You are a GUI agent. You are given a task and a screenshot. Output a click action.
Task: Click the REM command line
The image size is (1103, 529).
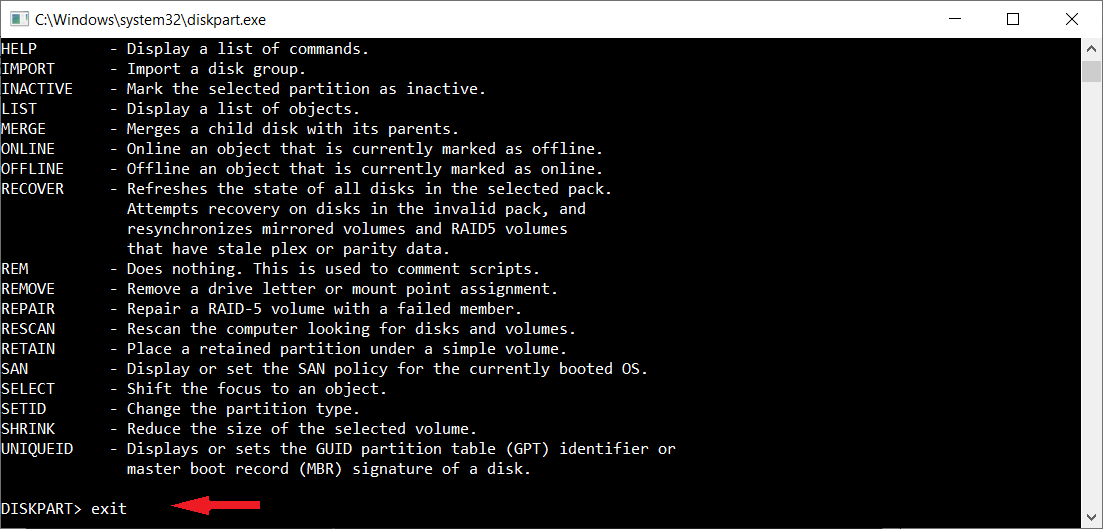(x=14, y=269)
